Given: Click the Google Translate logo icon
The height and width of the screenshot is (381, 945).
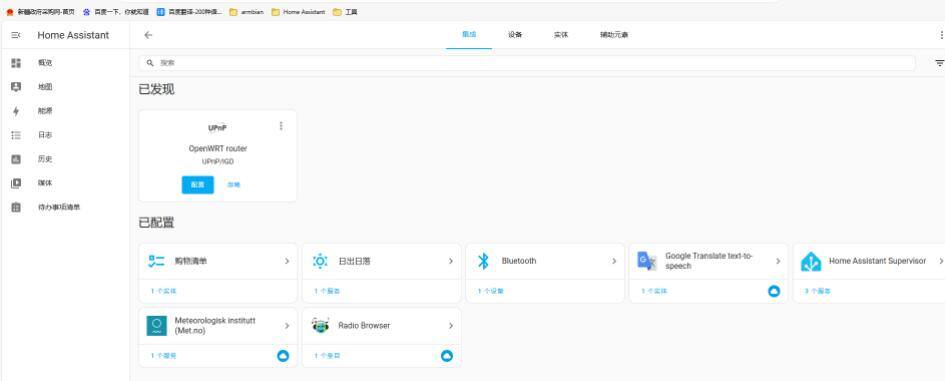Looking at the screenshot, I should click(x=647, y=261).
